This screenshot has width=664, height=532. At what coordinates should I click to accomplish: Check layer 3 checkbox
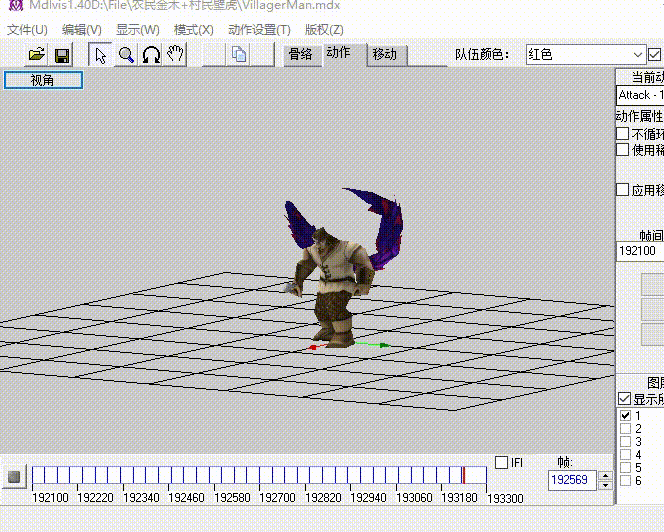coord(625,442)
